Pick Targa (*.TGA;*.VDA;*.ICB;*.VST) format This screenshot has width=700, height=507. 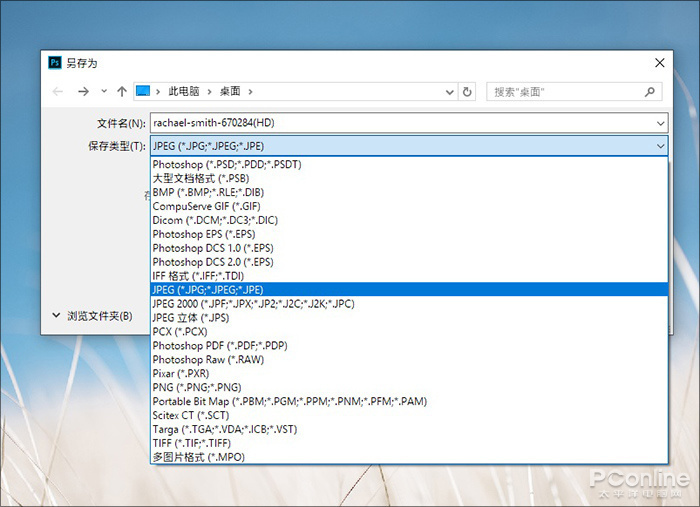pos(409,429)
